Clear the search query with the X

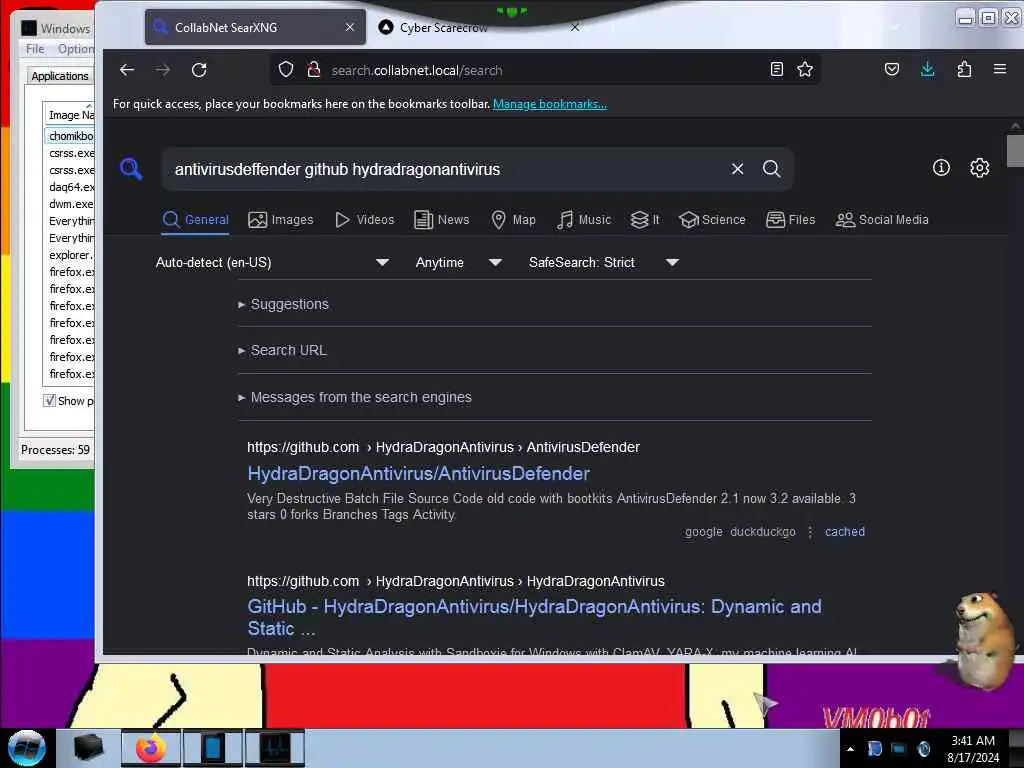[x=737, y=169]
